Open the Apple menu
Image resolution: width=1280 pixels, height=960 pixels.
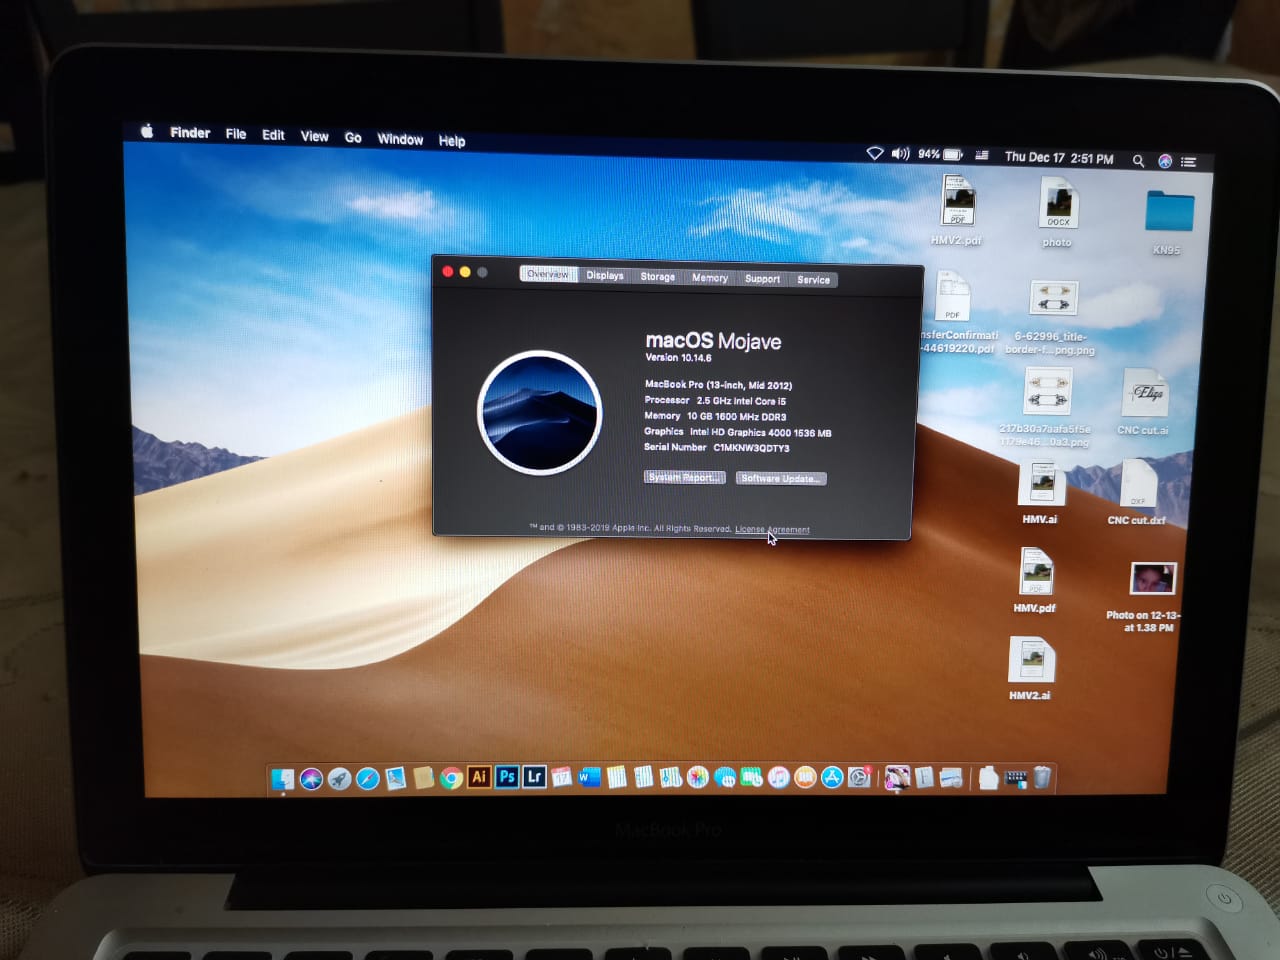[x=147, y=131]
